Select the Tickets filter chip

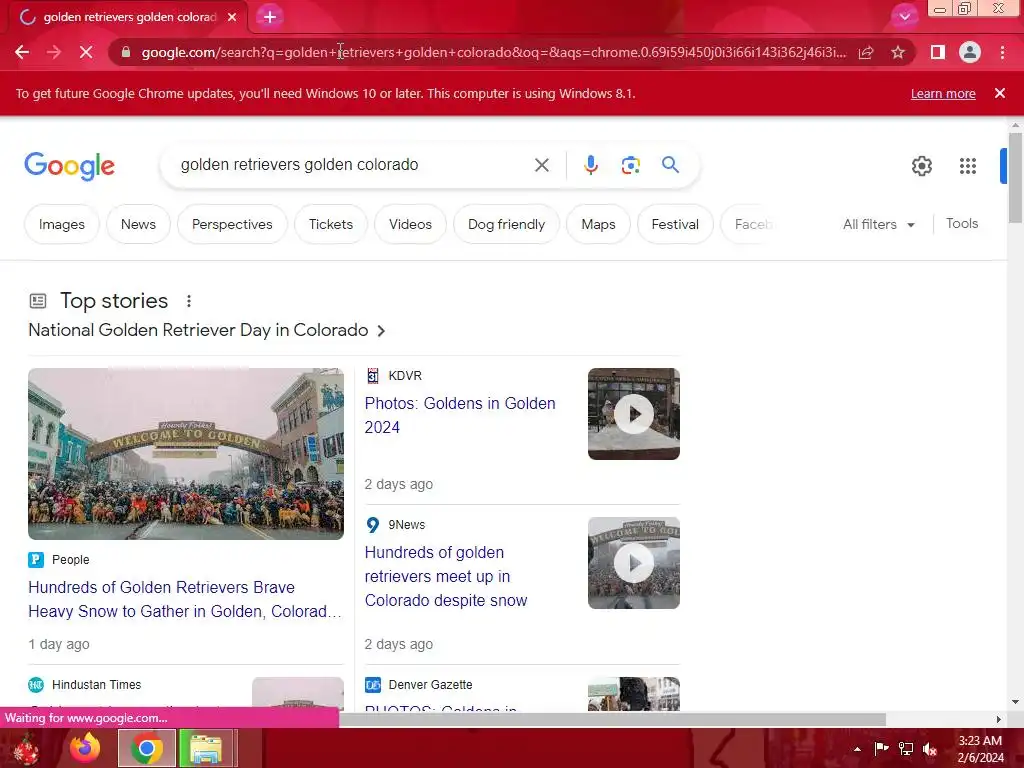point(330,224)
